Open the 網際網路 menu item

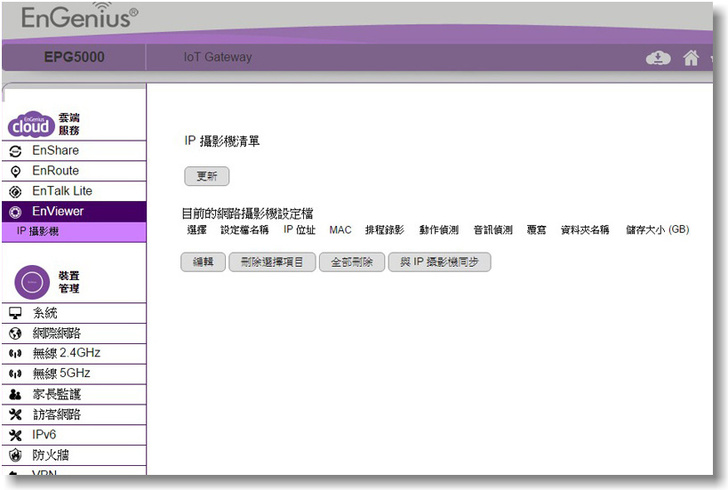point(57,333)
